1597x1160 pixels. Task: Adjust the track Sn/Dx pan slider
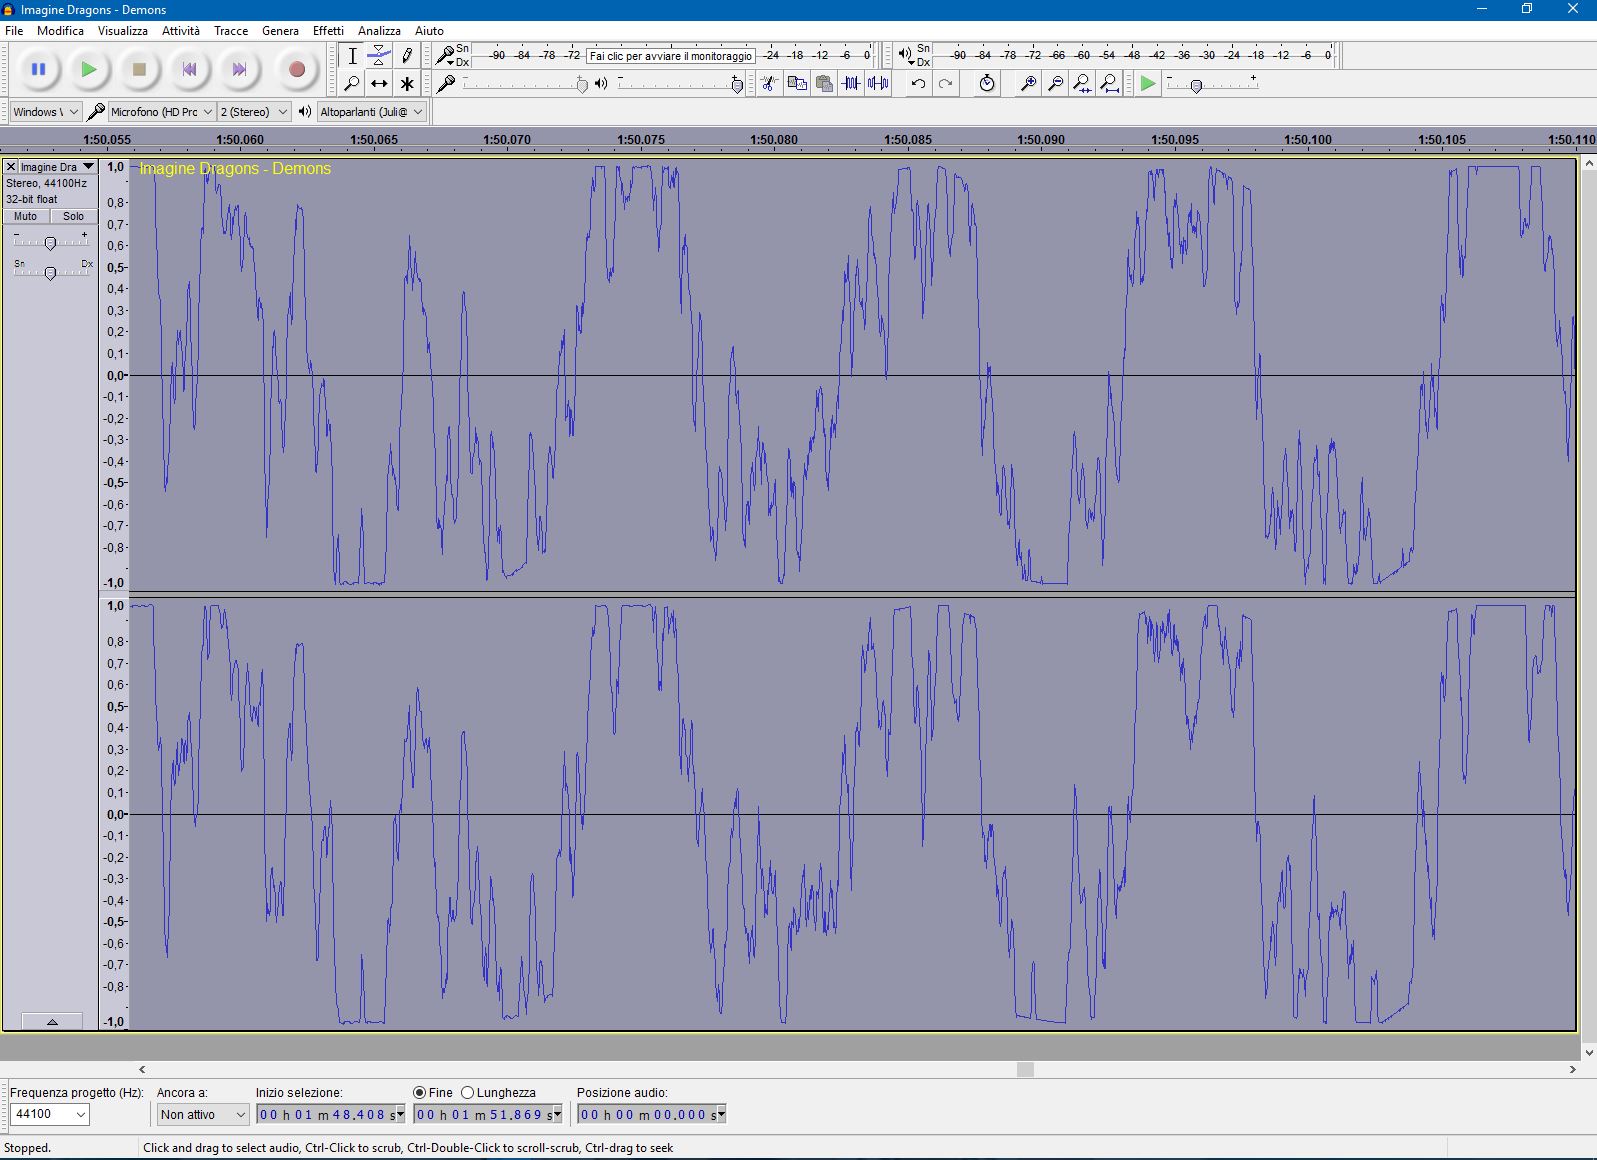[50, 272]
